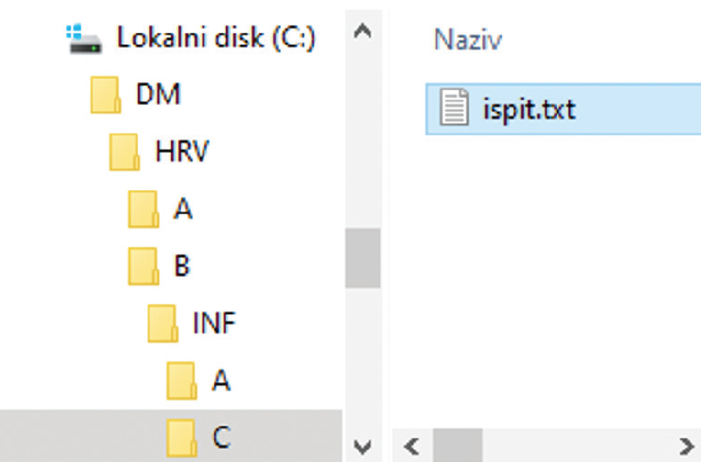The height and width of the screenshot is (462, 701).
Task: Select the INF label in navigation tree
Action: pos(214,324)
